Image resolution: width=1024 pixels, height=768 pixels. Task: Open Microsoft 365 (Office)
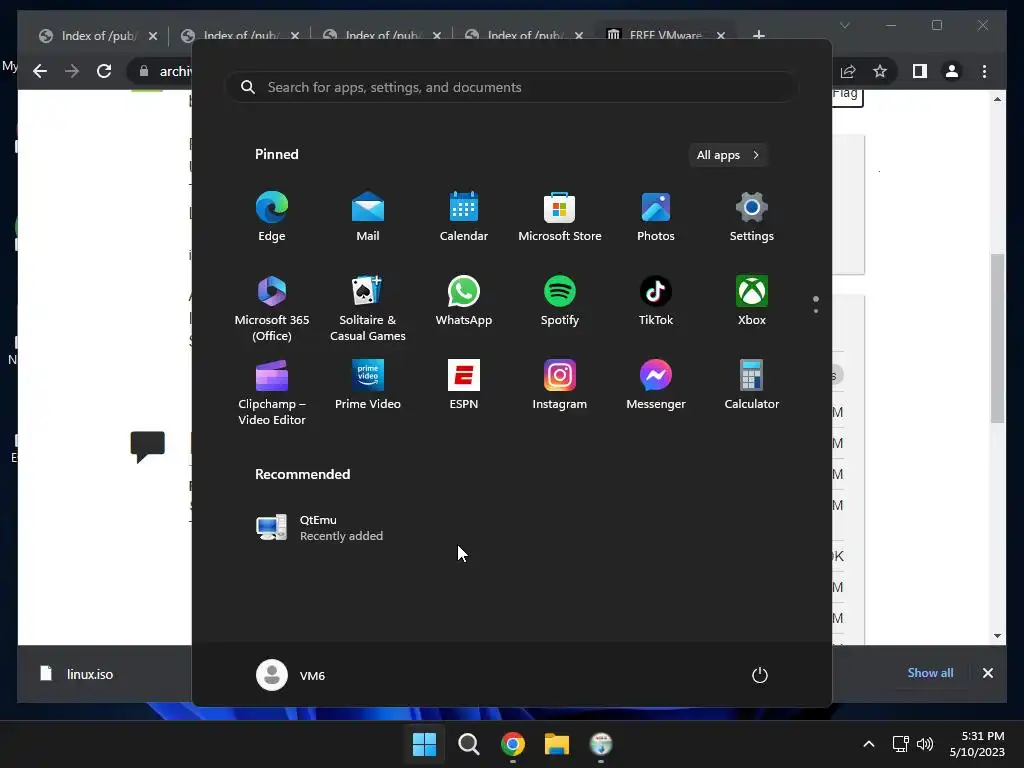coord(272,309)
